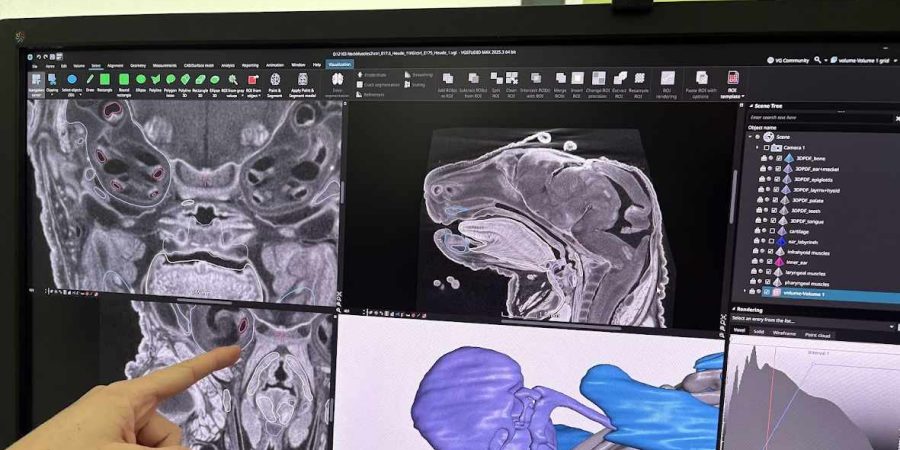The height and width of the screenshot is (450, 900).
Task: Click the ROI rendering icon
Action: [x=666, y=81]
